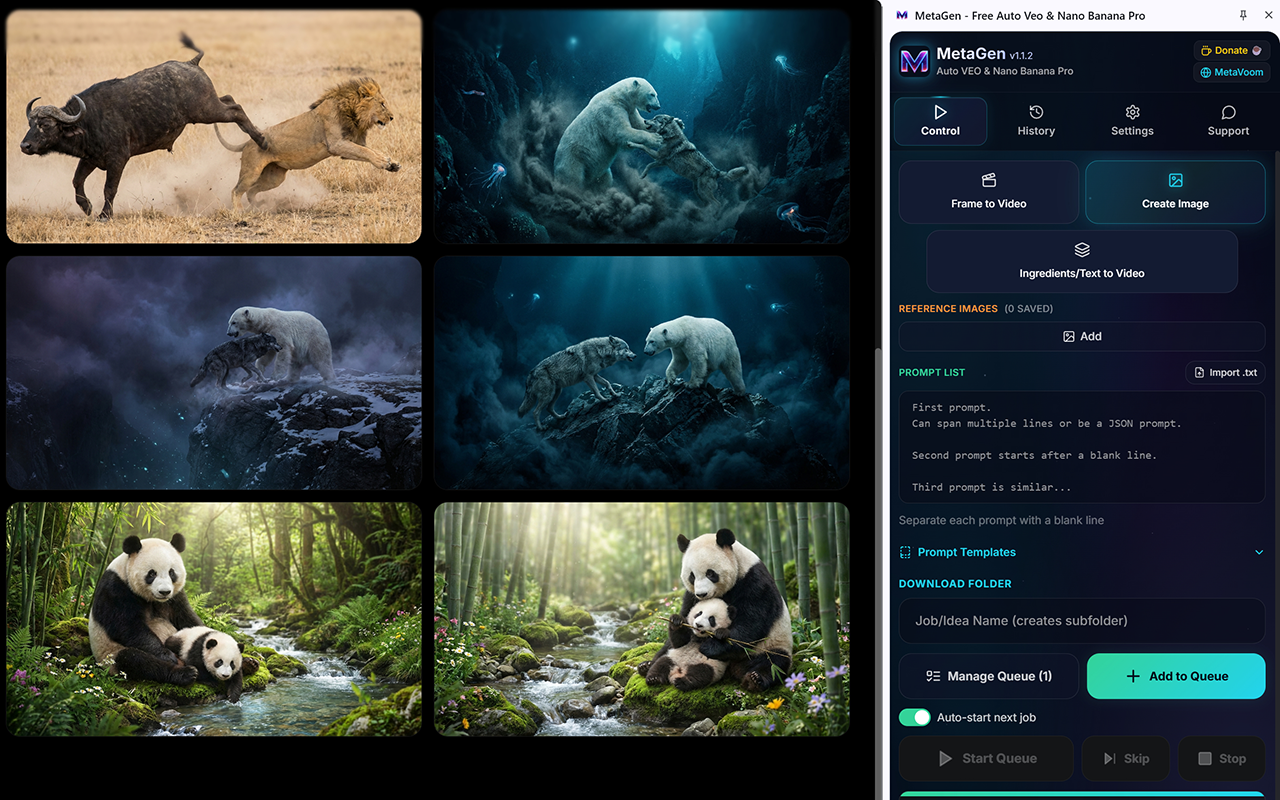Click the Prompt Templates chevron arrow

tap(1259, 552)
